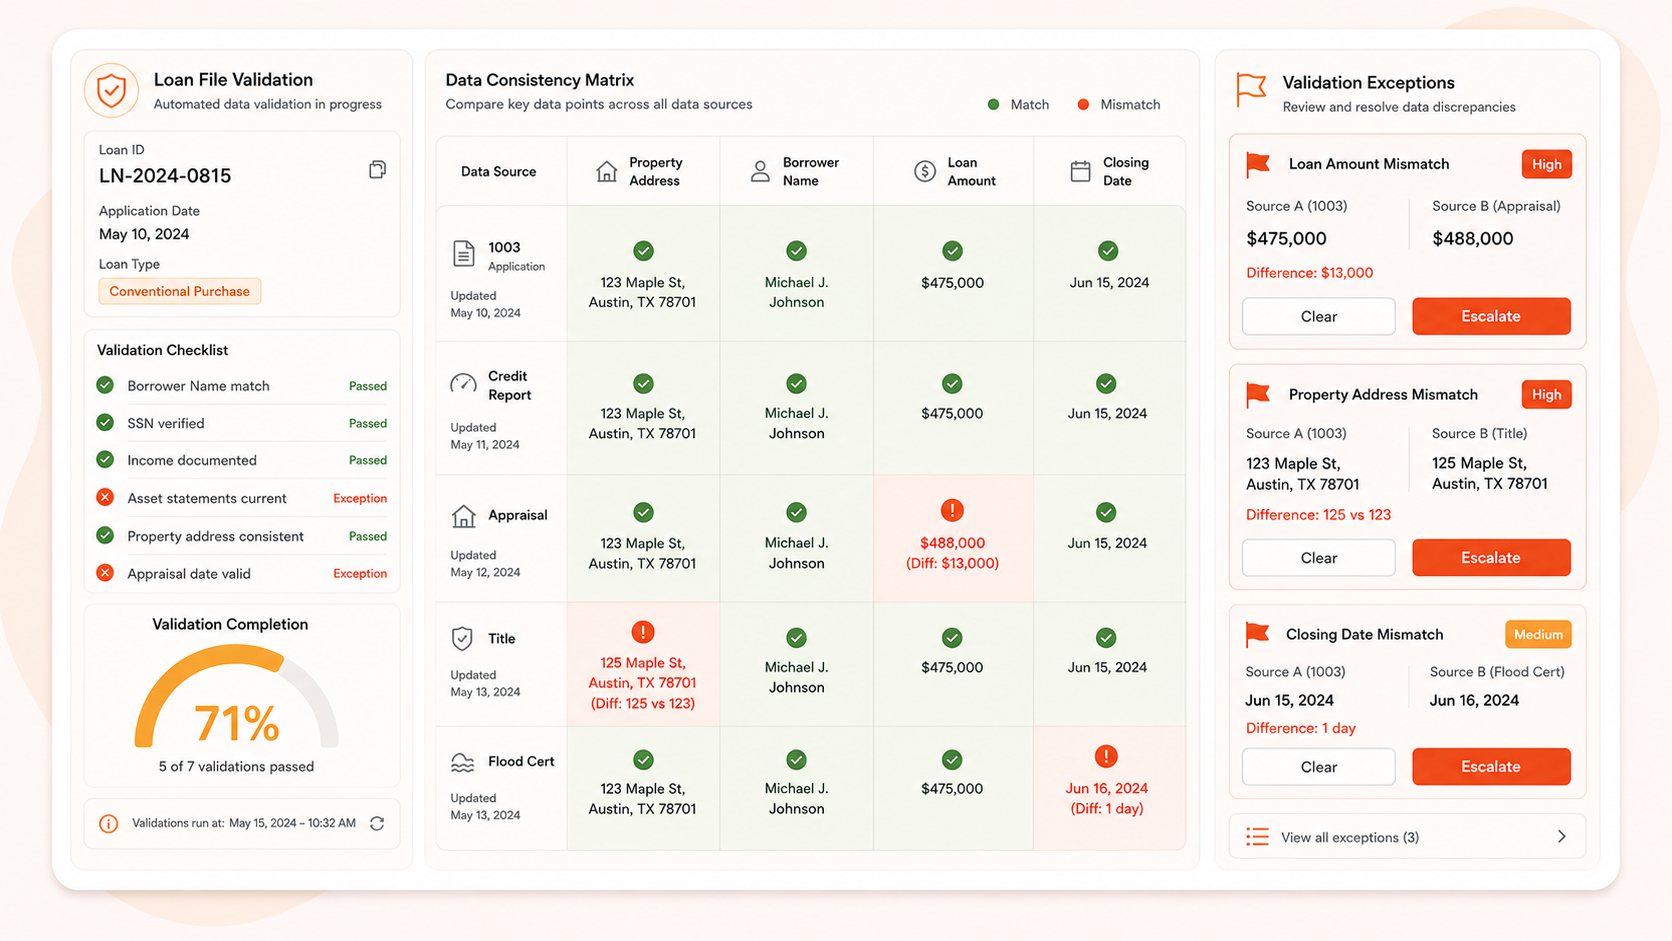1672x941 pixels.
Task: Click the Borrower Name person icon in header
Action: click(760, 171)
